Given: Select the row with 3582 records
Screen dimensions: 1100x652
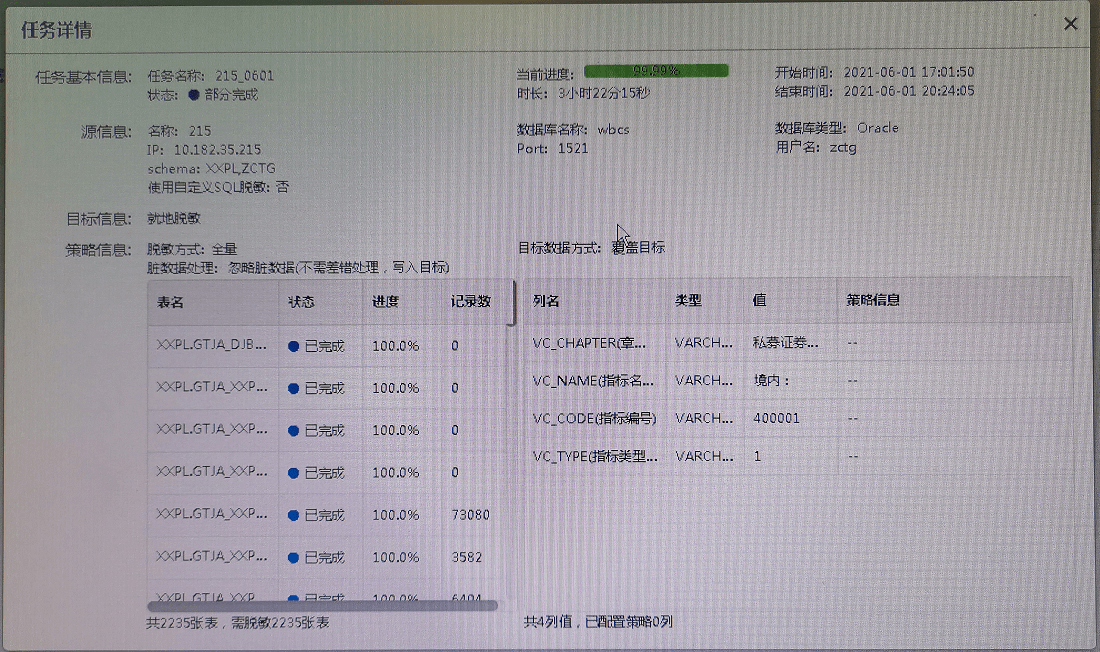Looking at the screenshot, I should pos(327,557).
